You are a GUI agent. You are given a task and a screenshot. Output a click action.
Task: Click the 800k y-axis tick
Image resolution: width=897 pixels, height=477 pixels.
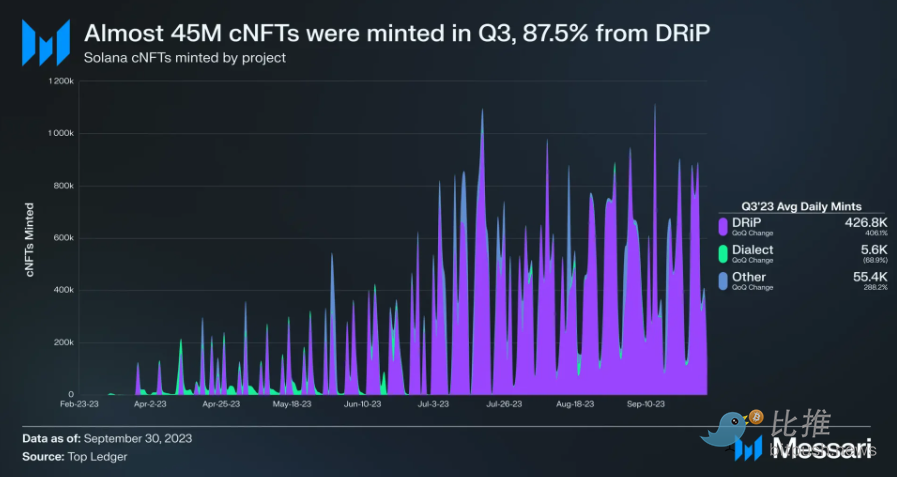[63, 186]
